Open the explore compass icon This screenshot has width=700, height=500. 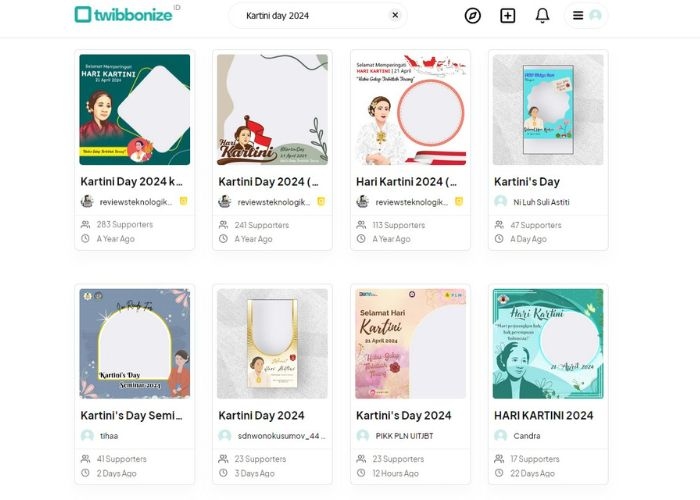473,15
